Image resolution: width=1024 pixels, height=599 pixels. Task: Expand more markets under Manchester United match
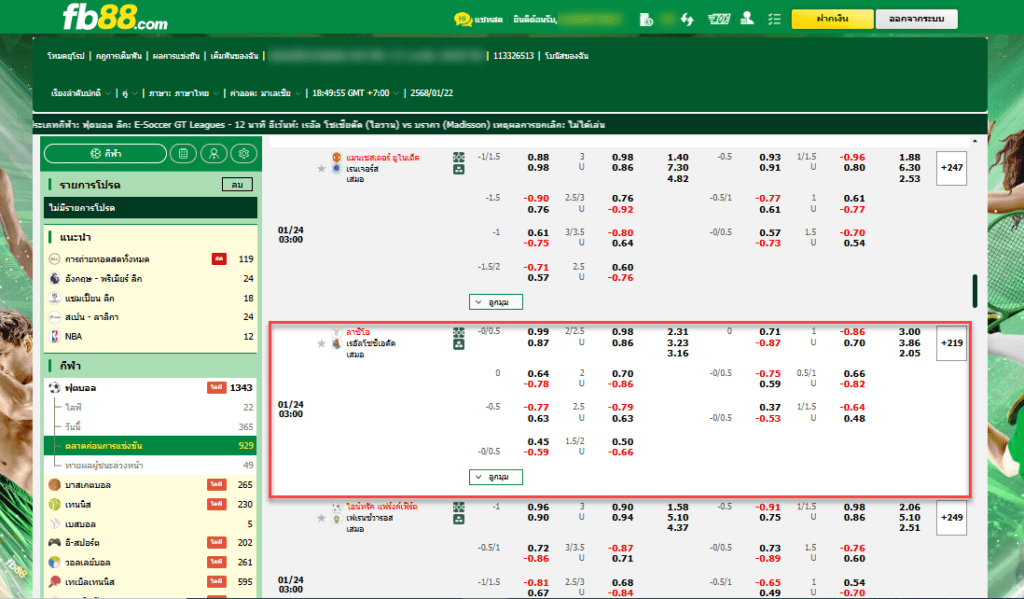click(496, 302)
